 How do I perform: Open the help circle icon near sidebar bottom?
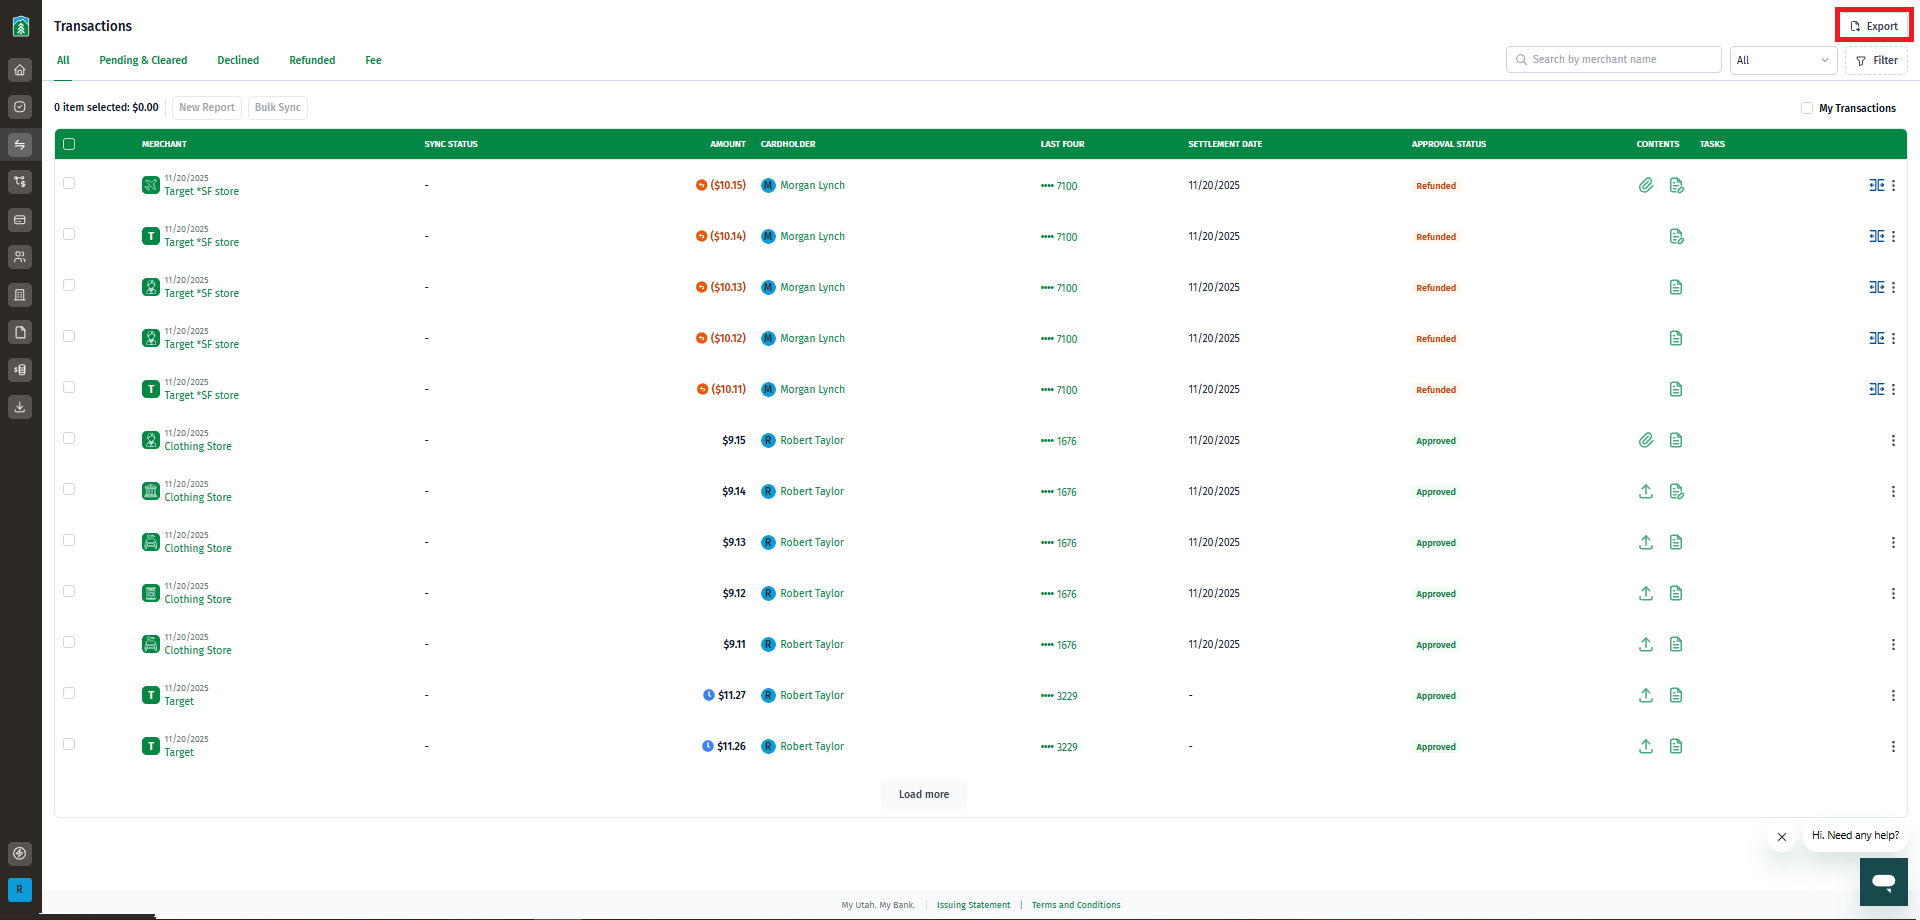click(x=20, y=853)
